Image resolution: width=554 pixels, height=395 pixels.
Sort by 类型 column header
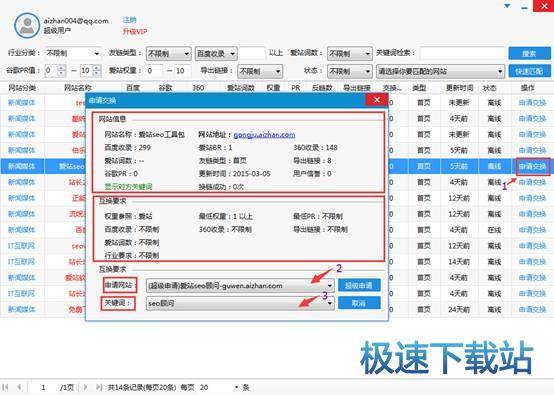pyautogui.click(x=419, y=88)
